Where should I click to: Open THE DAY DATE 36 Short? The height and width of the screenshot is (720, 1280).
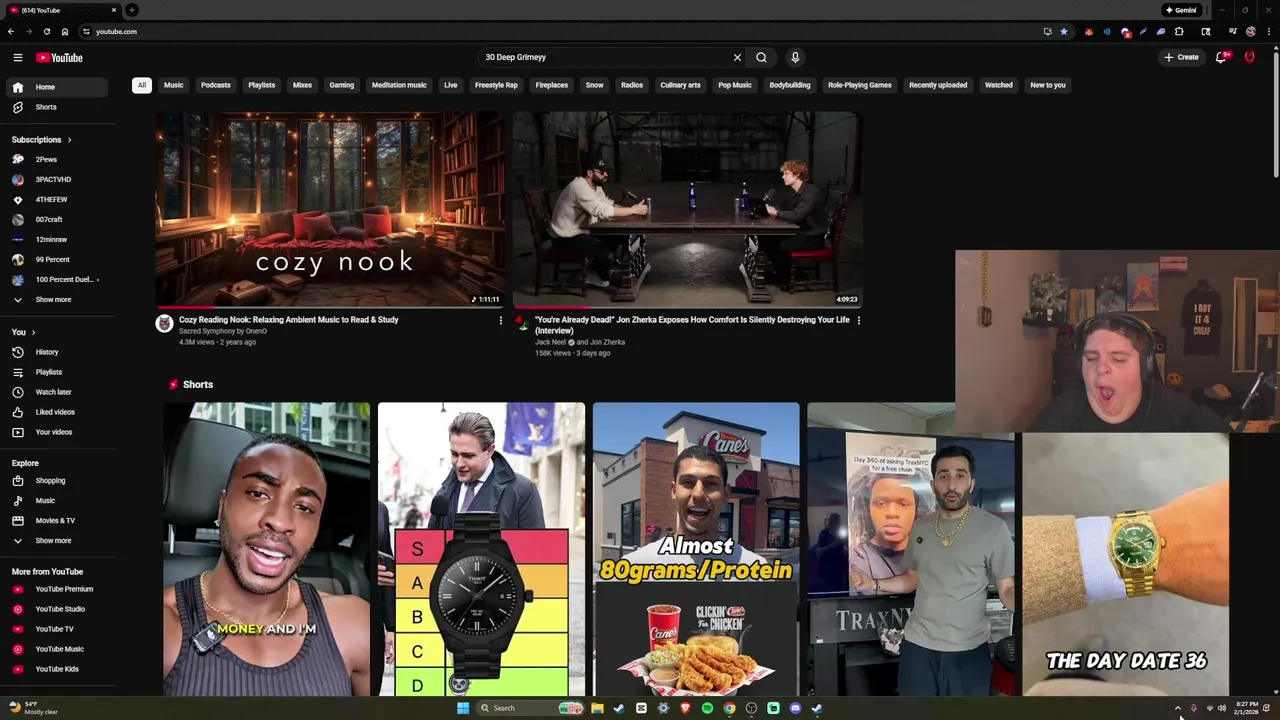1125,563
